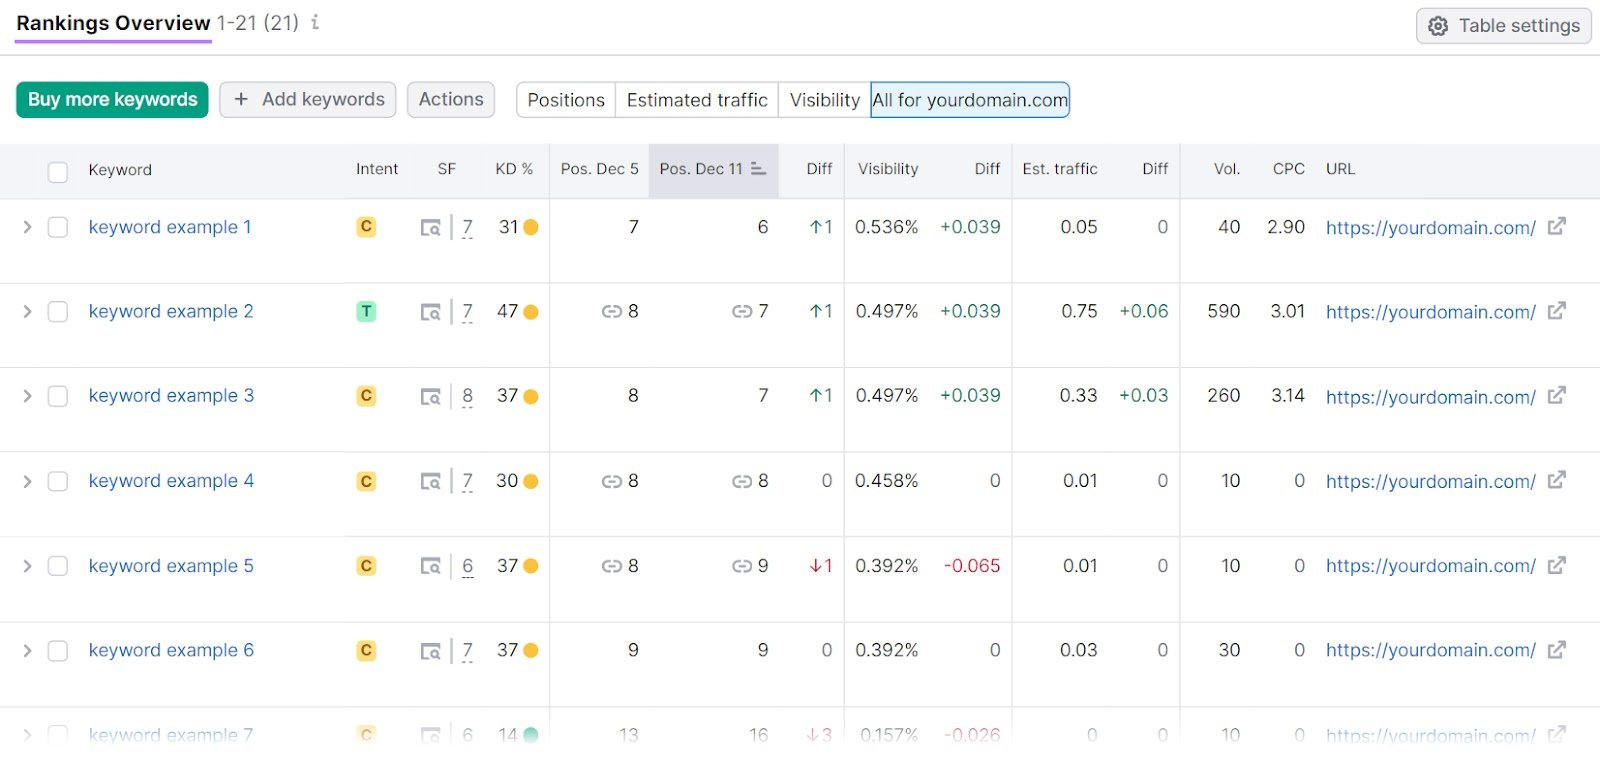Check the box for keyword example 2
The image size is (1600, 761).
coord(58,312)
